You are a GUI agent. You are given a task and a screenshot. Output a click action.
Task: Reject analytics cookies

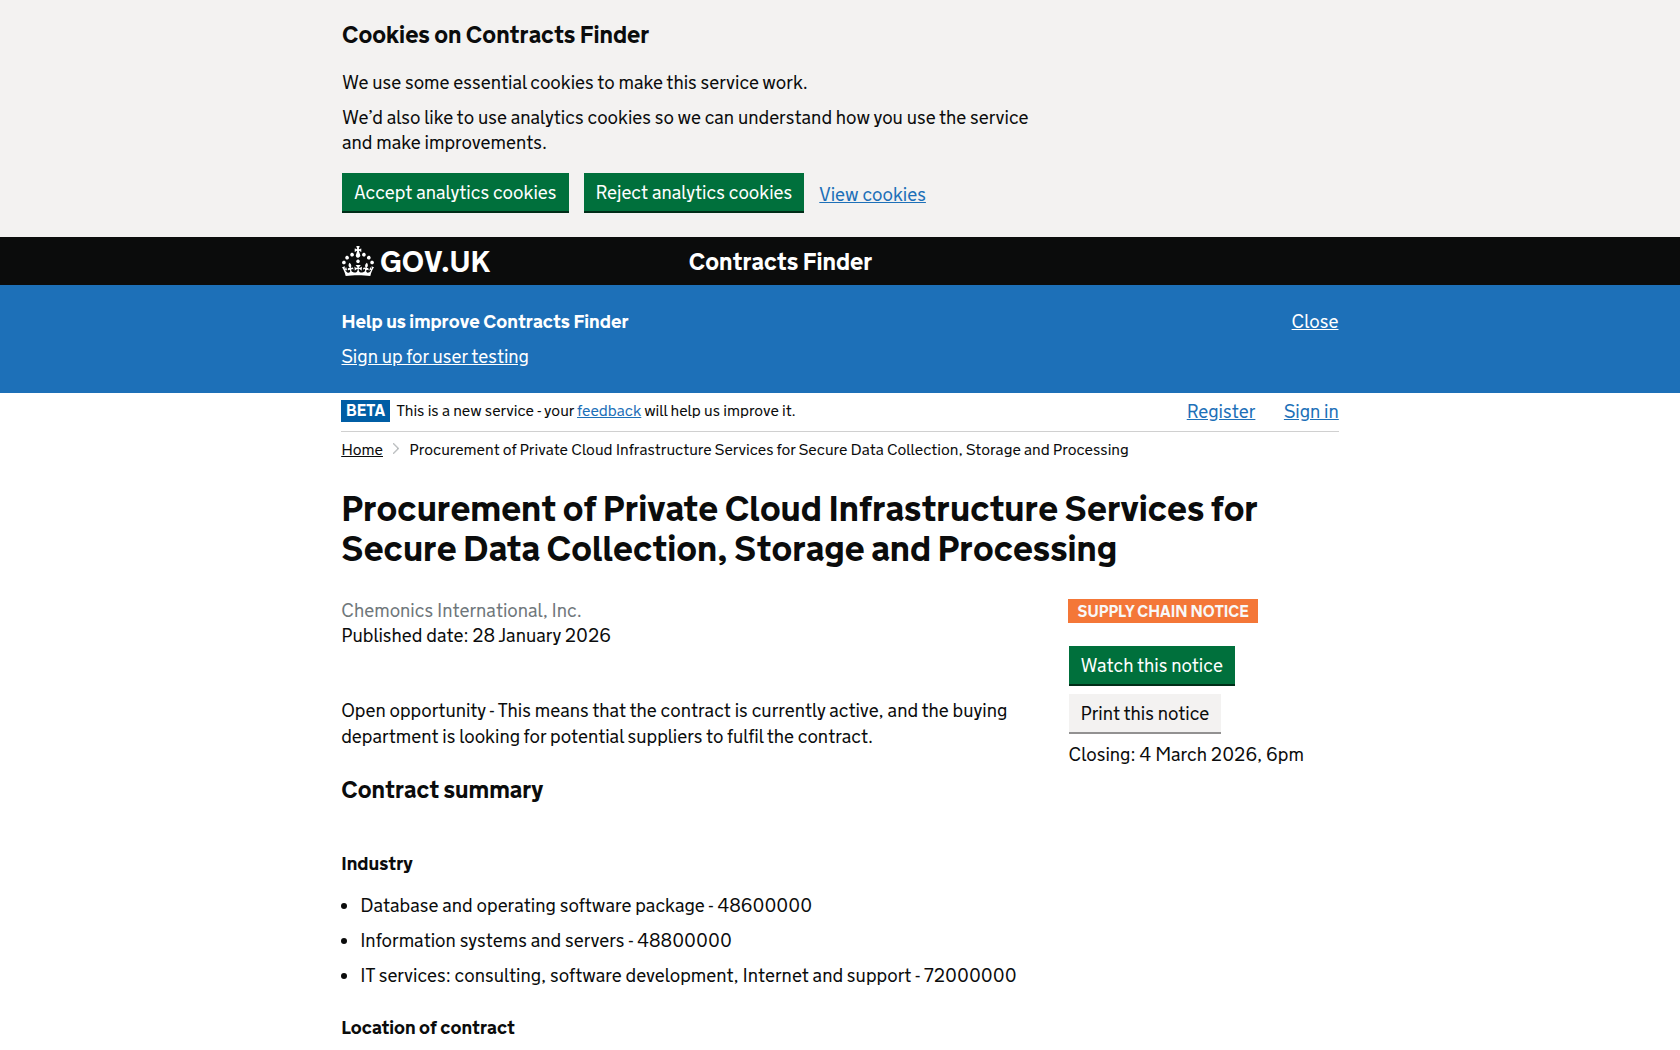[x=693, y=193]
